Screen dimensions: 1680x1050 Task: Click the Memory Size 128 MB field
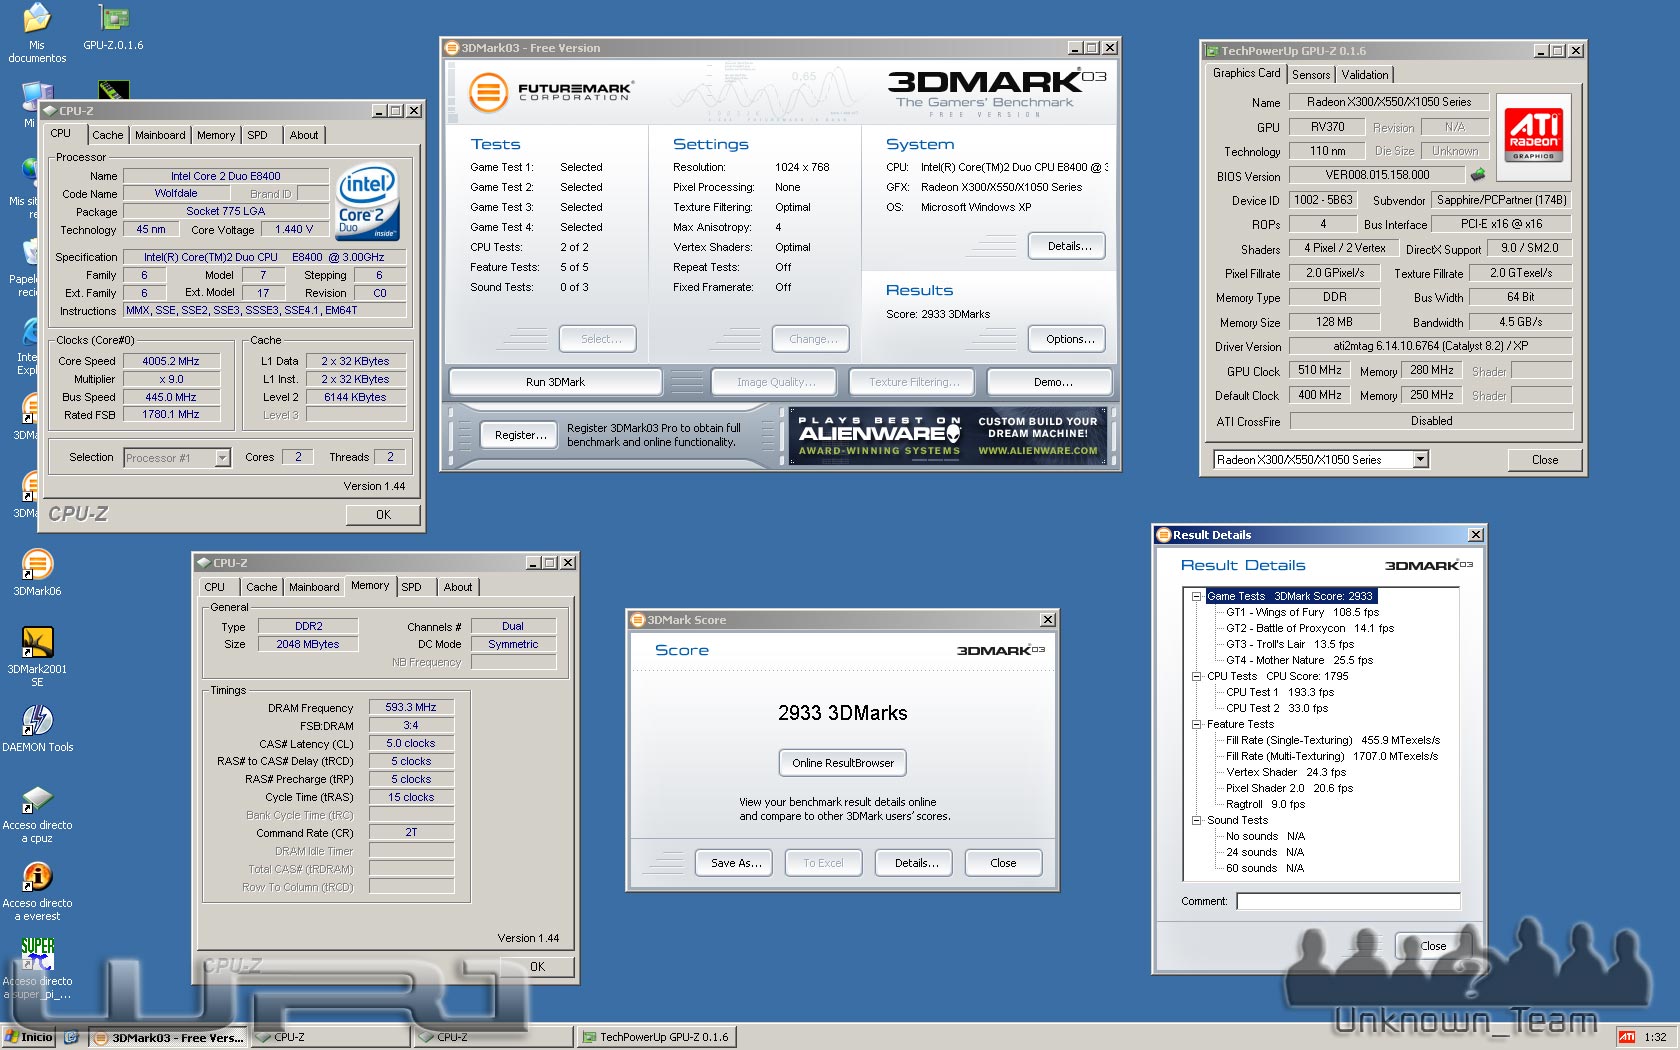point(1334,322)
